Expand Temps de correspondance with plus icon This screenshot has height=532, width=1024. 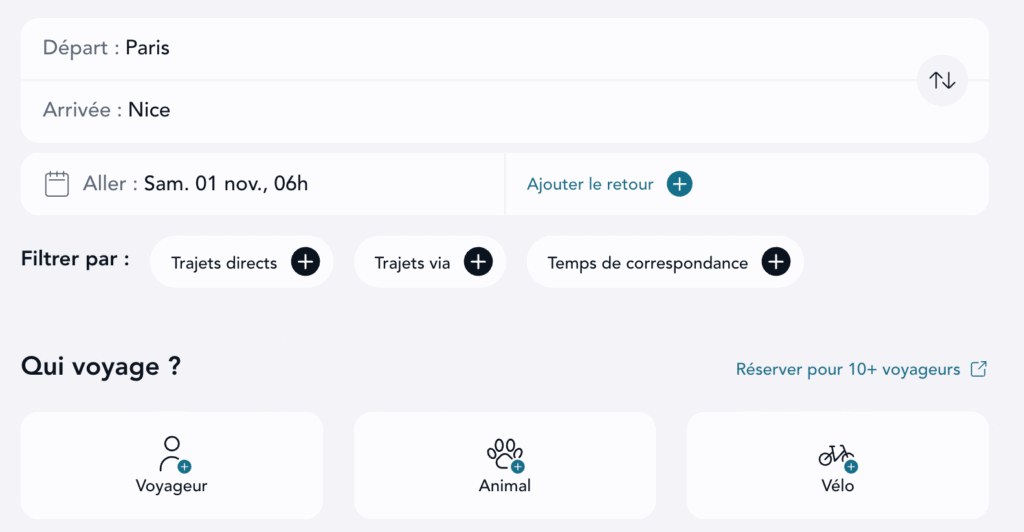(x=776, y=263)
